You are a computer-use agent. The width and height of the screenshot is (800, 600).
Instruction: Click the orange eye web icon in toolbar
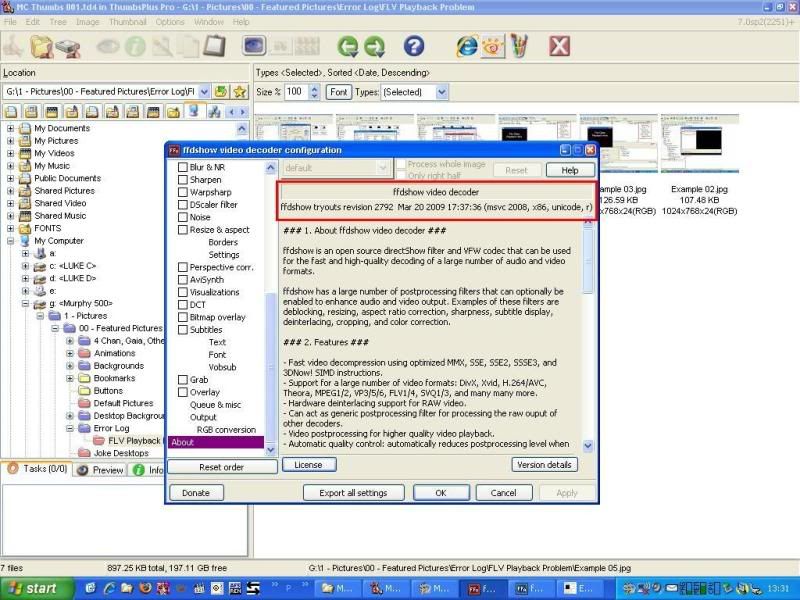click(493, 46)
